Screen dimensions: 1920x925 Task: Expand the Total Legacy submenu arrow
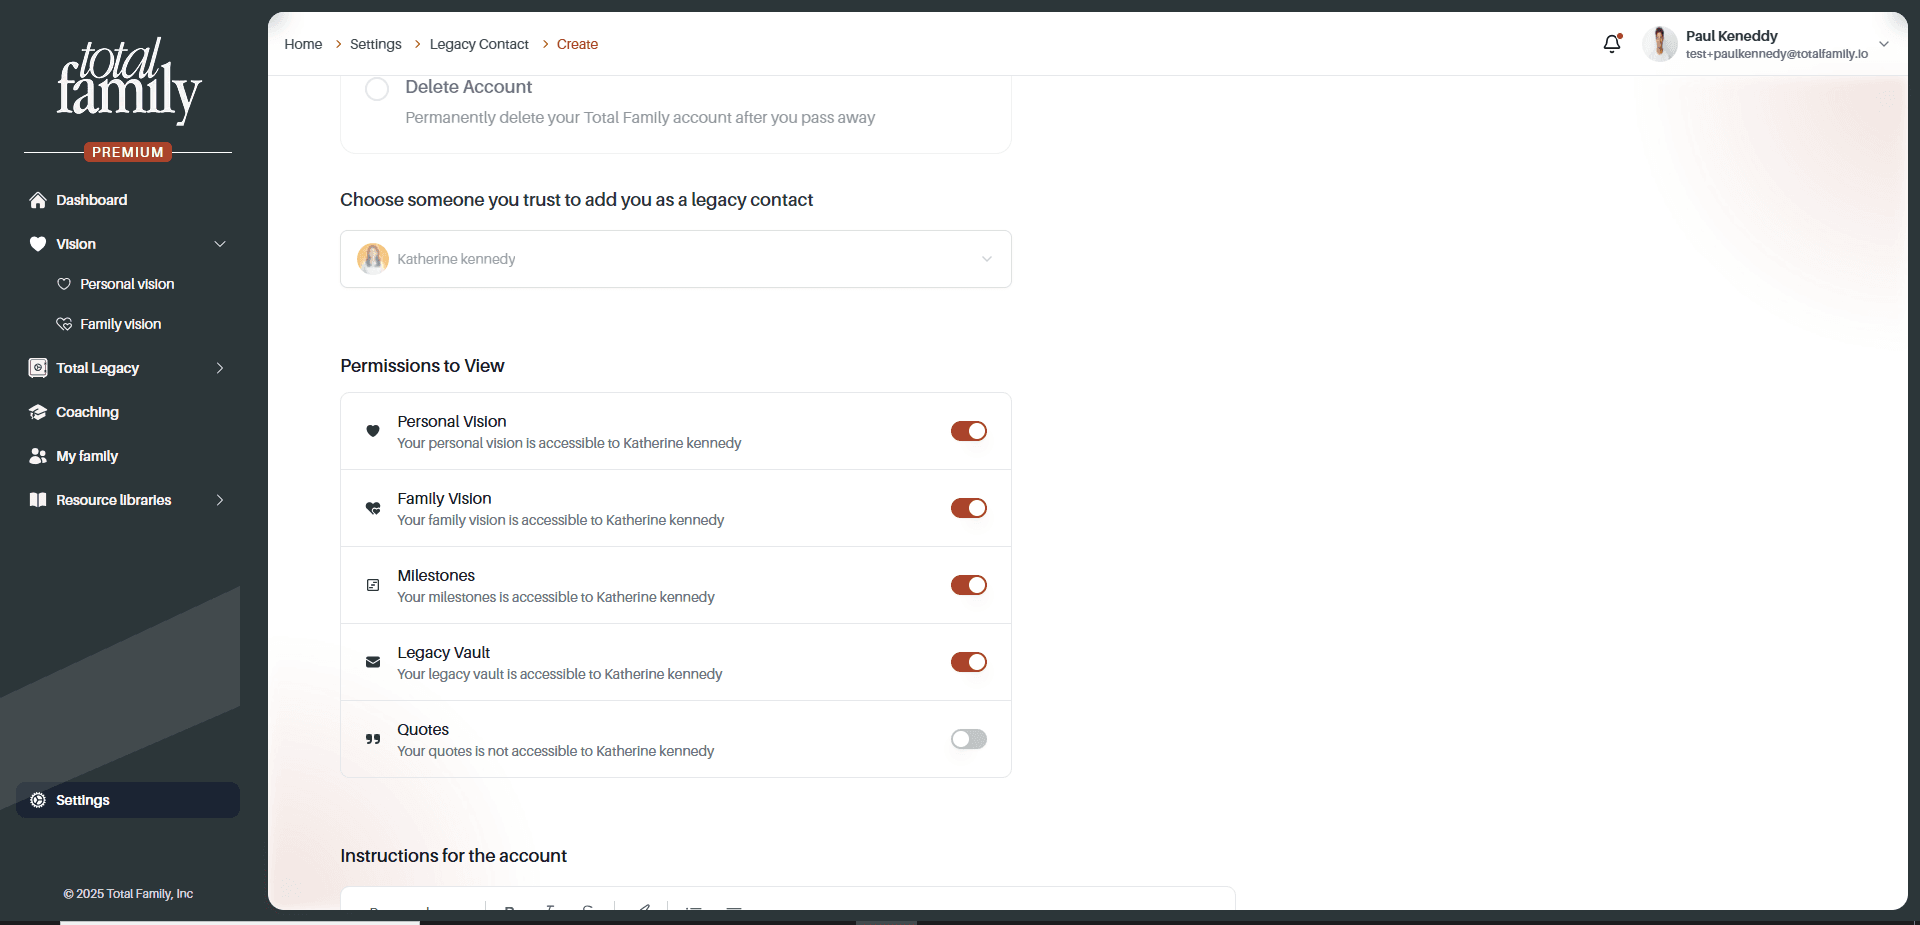[220, 368]
